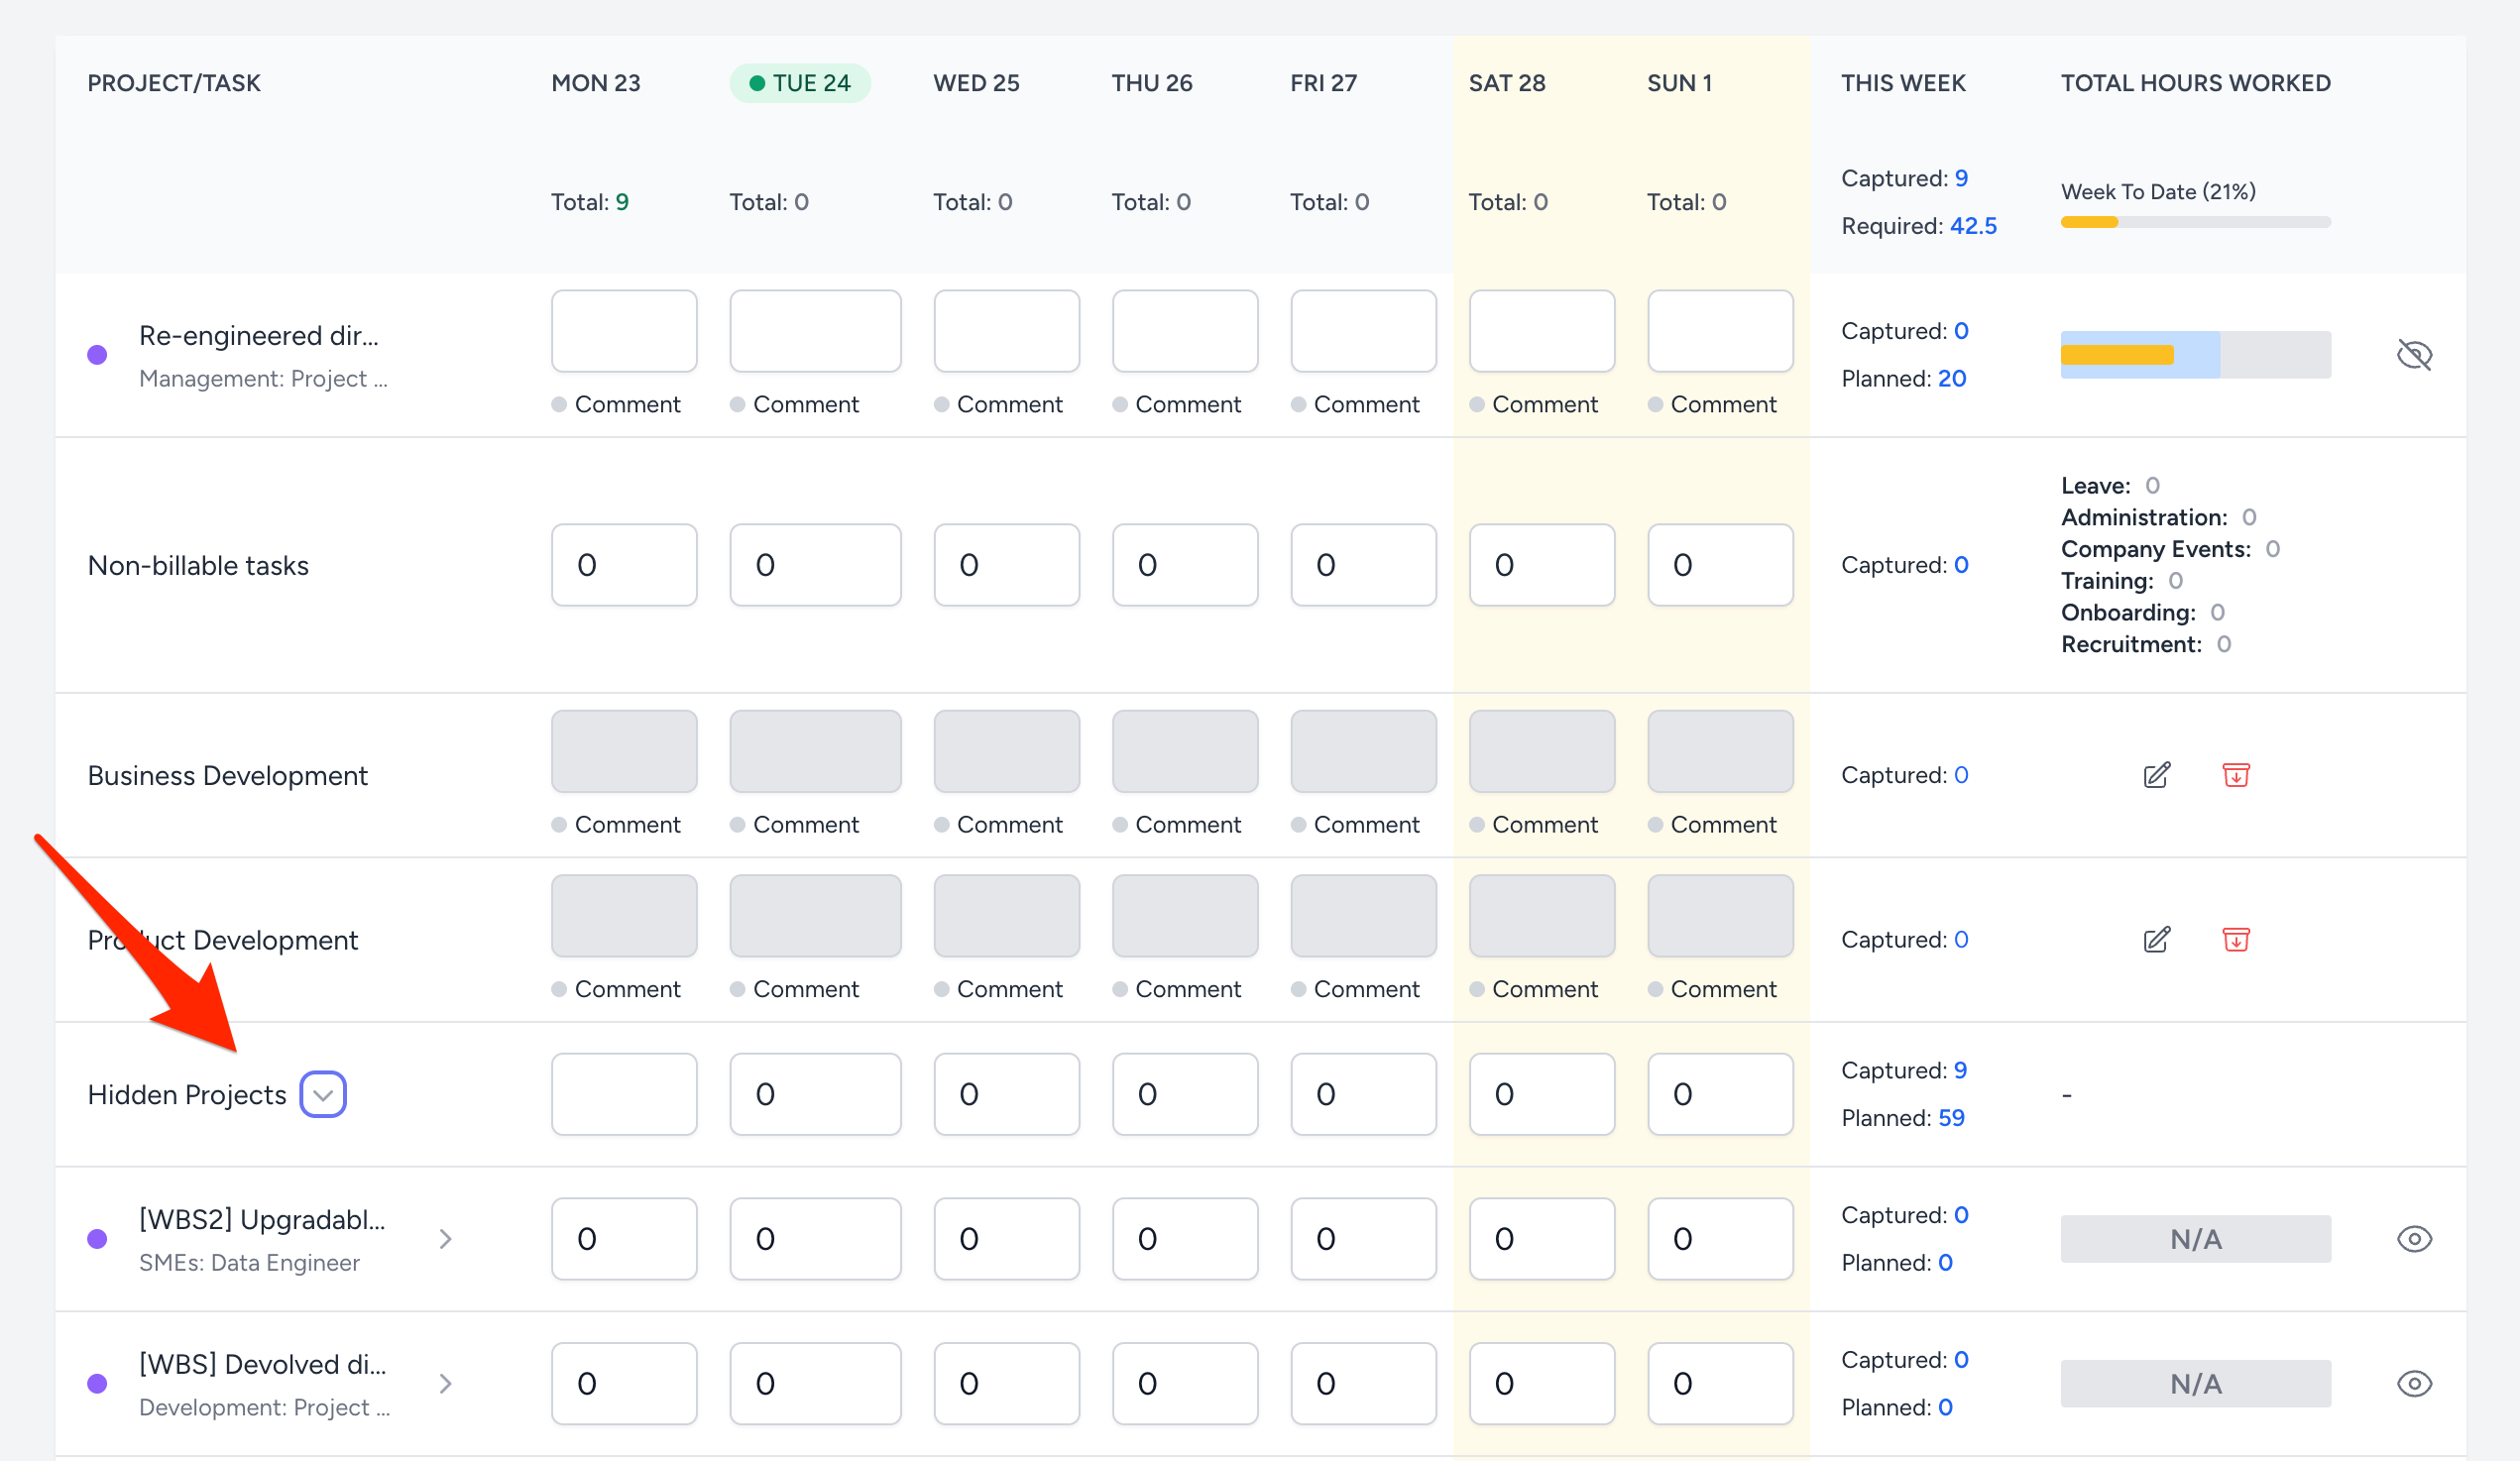This screenshot has height=1461, width=2520.
Task: Select the WED 25 column header
Action: pyautogui.click(x=976, y=83)
